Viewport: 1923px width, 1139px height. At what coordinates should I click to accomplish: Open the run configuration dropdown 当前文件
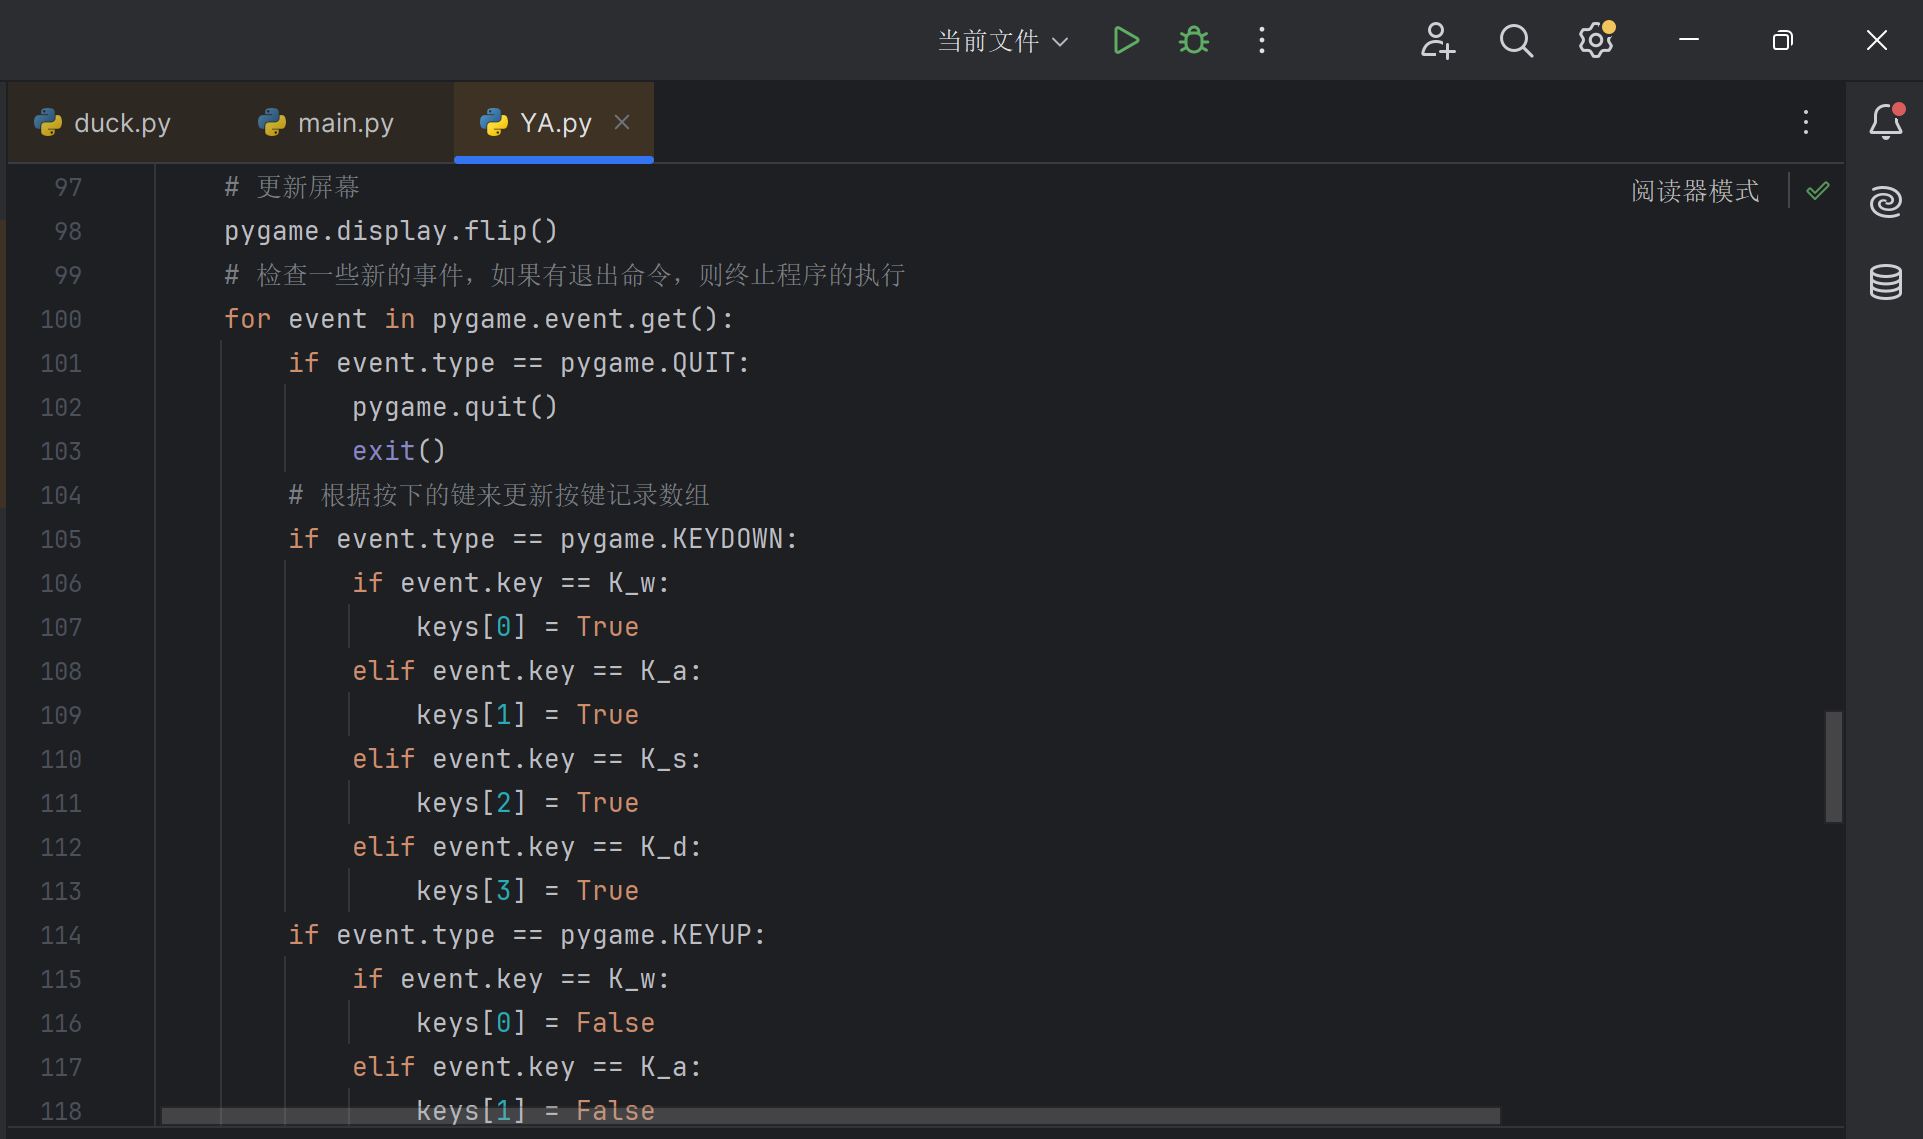[1003, 41]
